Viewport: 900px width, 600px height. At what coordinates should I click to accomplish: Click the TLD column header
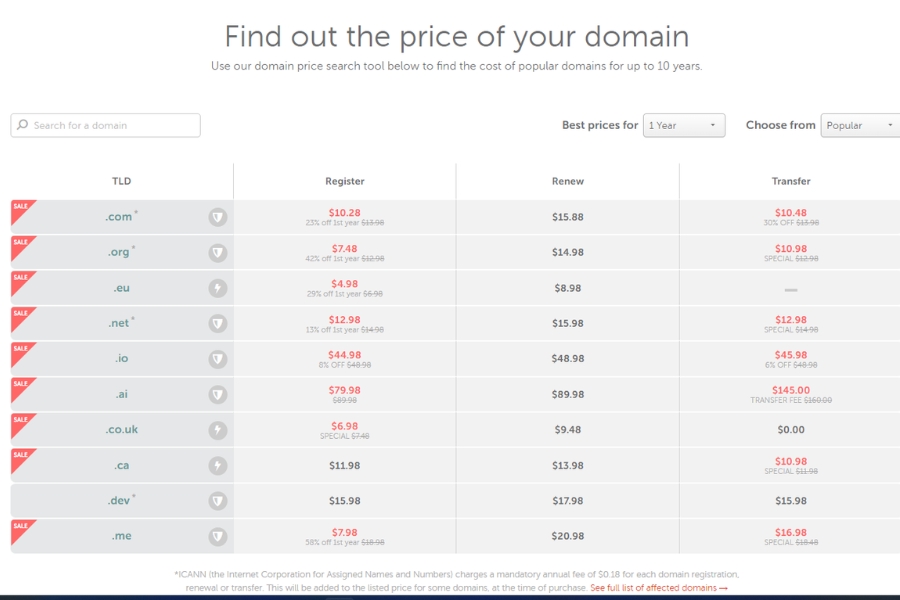[121, 181]
